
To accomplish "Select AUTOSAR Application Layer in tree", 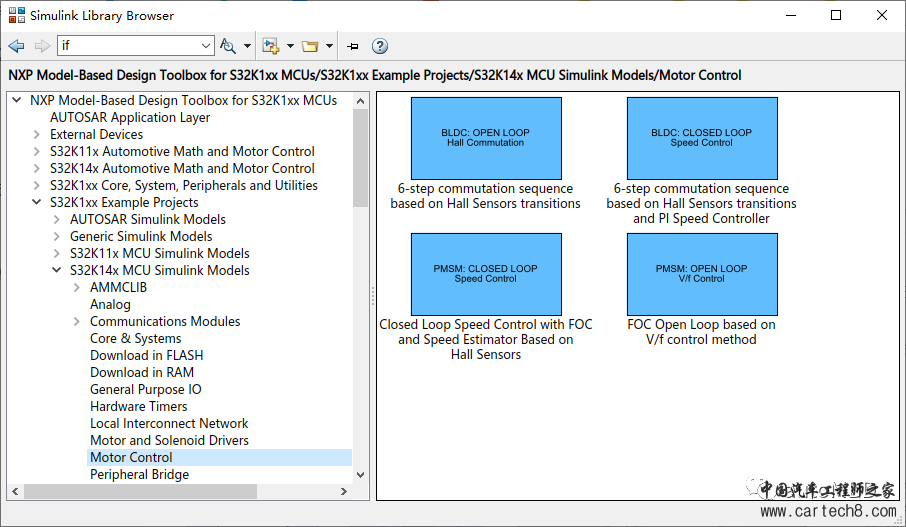I will coord(130,117).
